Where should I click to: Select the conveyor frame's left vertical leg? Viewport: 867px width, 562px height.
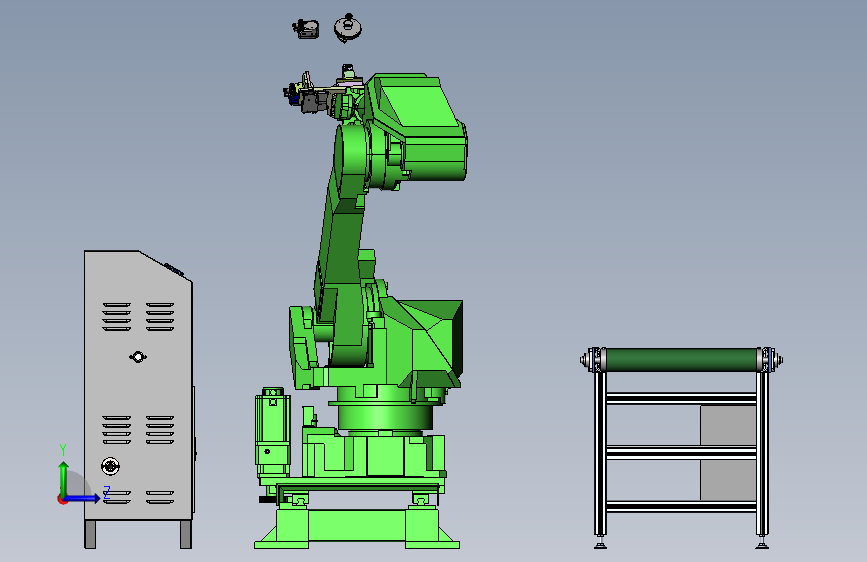600,454
